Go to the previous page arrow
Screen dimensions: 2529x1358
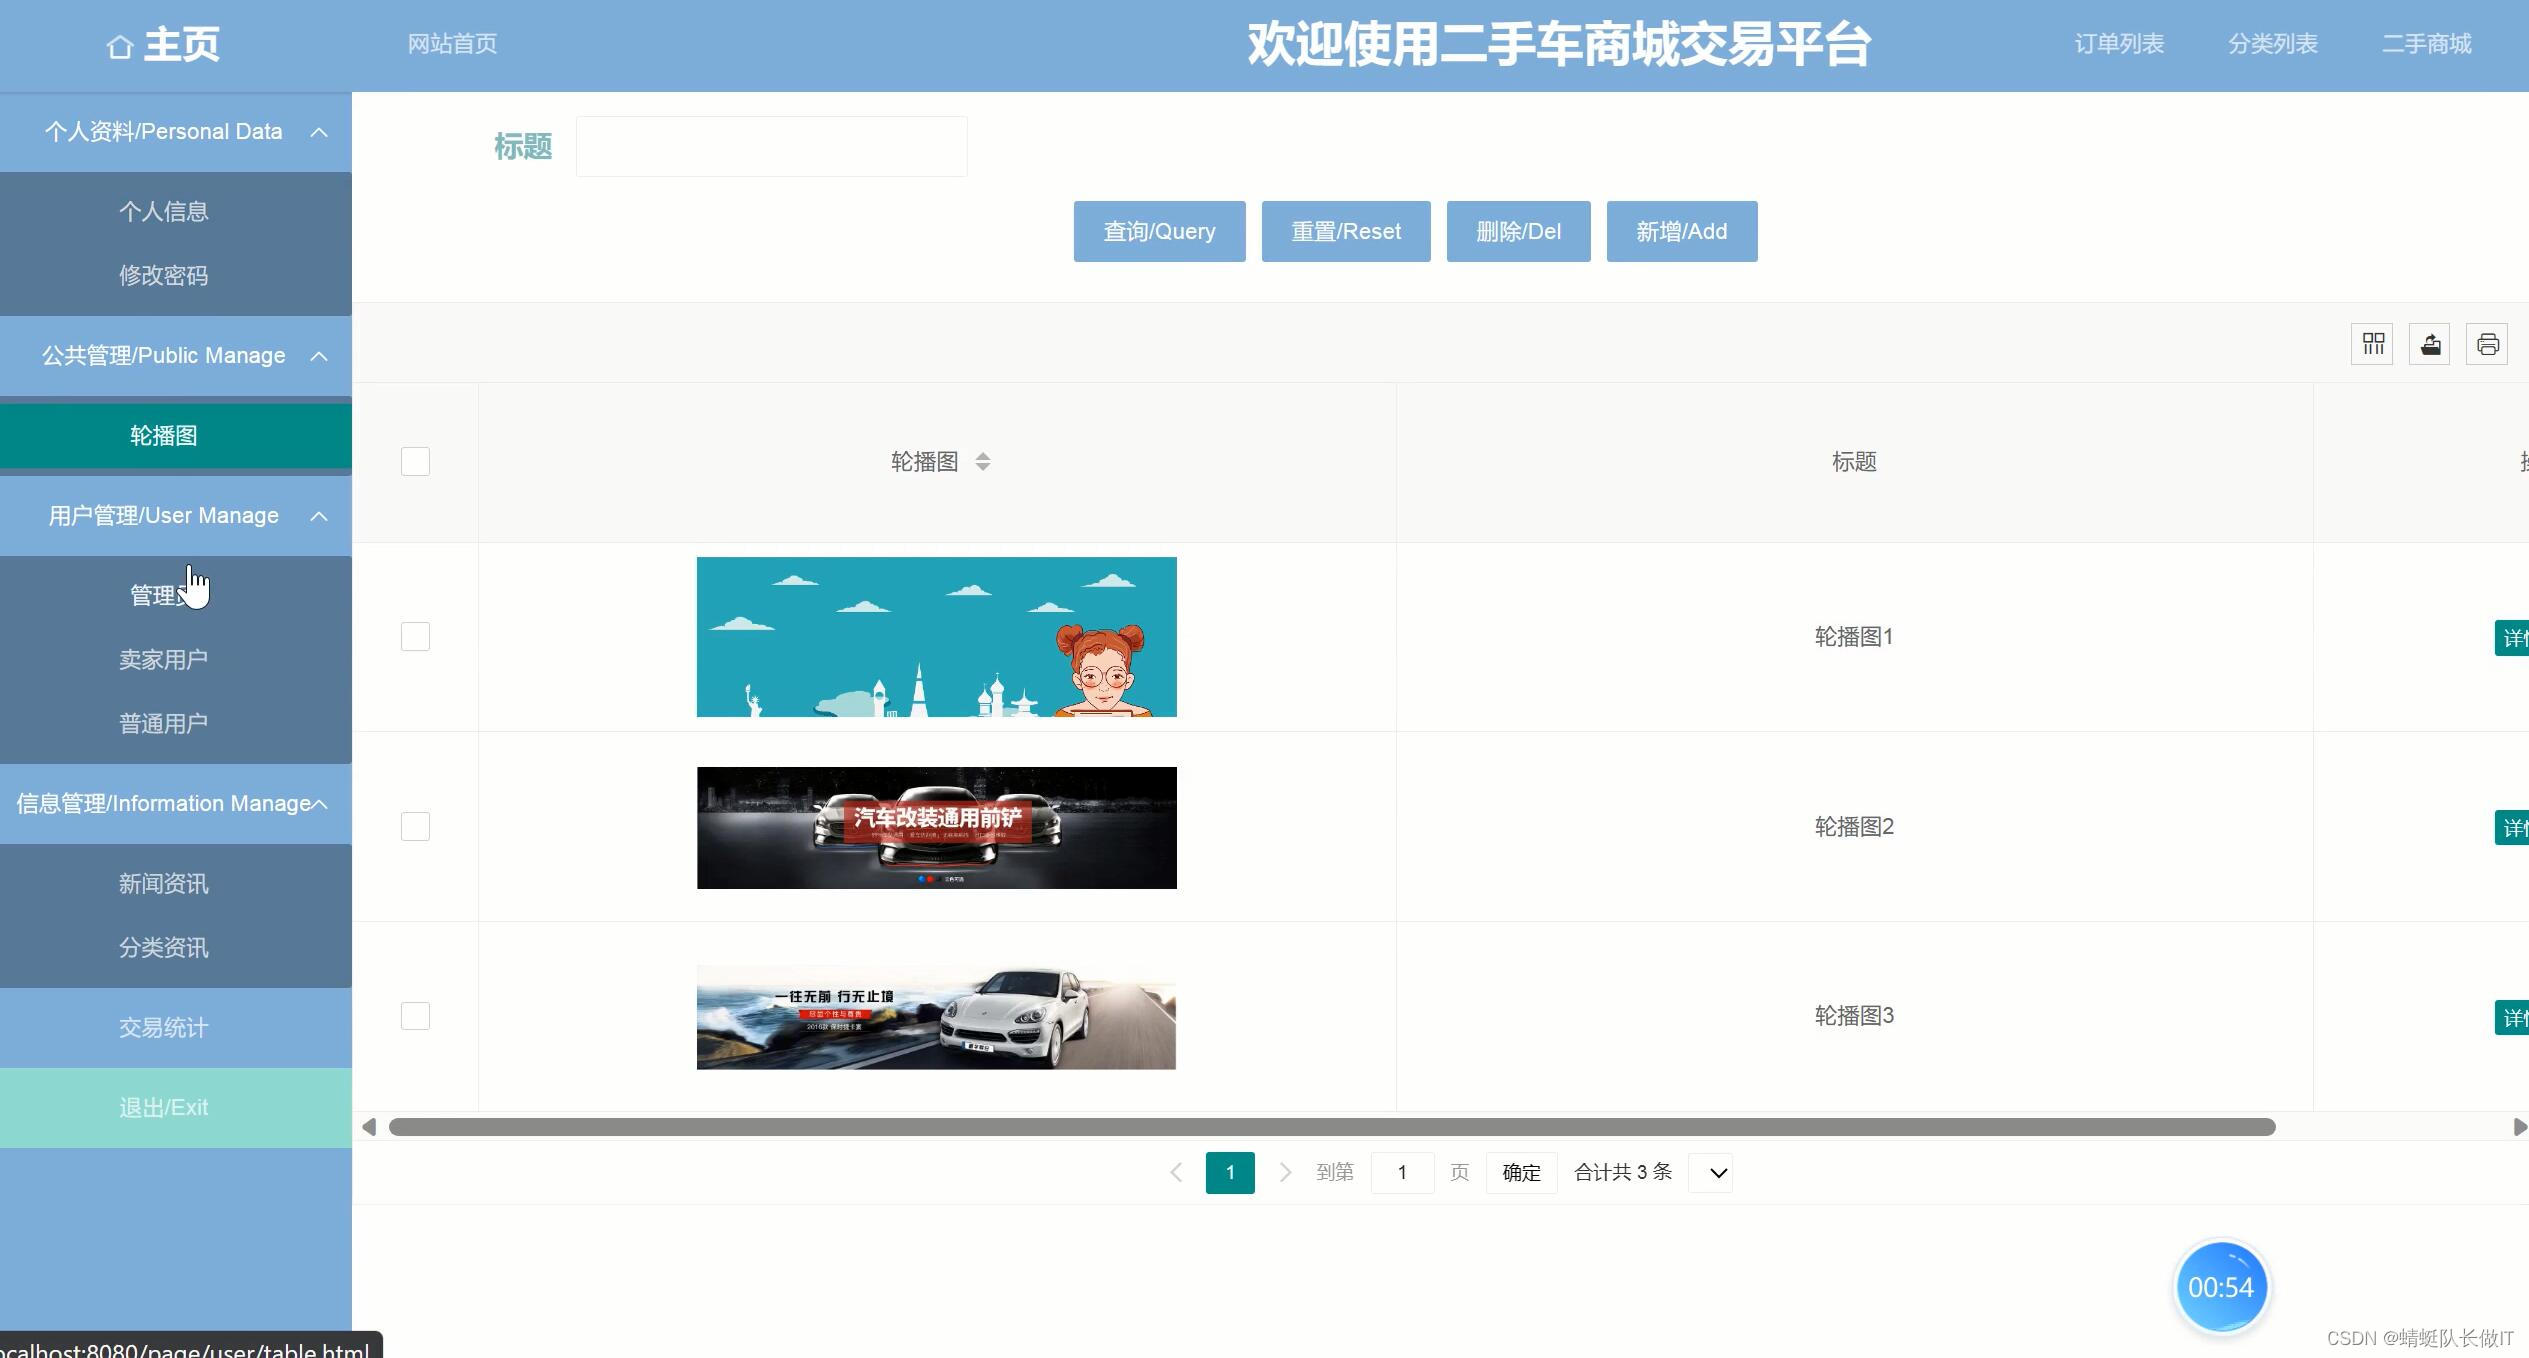click(1176, 1172)
